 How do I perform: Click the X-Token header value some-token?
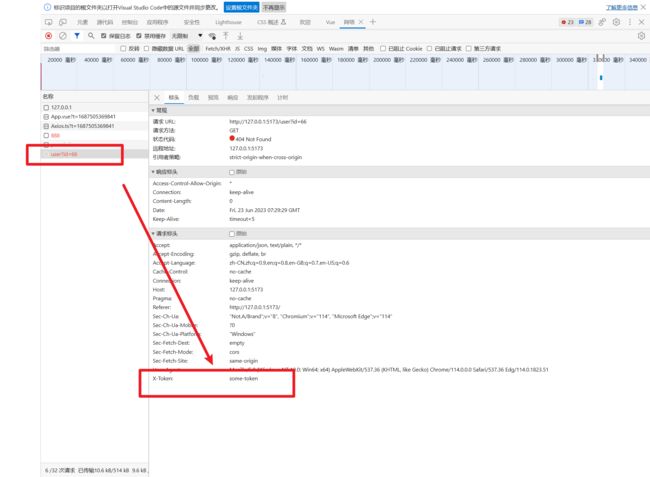[x=244, y=378]
